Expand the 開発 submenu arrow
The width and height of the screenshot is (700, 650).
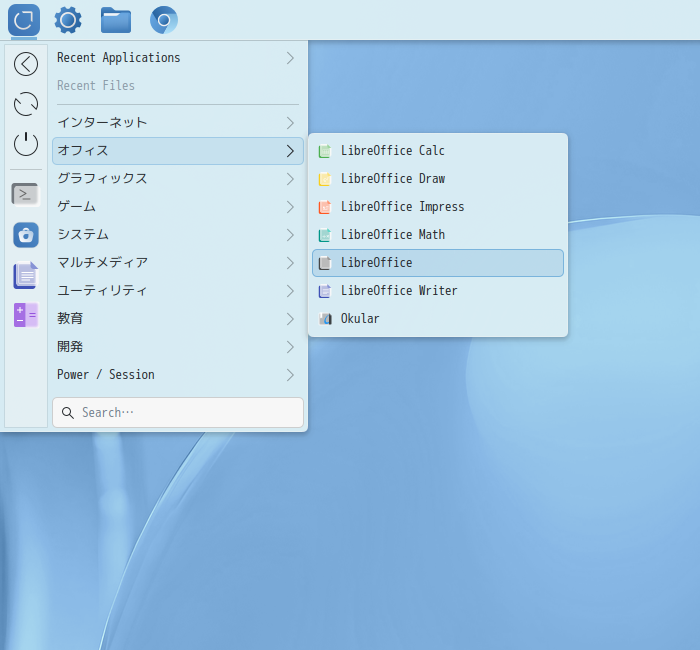click(x=290, y=347)
